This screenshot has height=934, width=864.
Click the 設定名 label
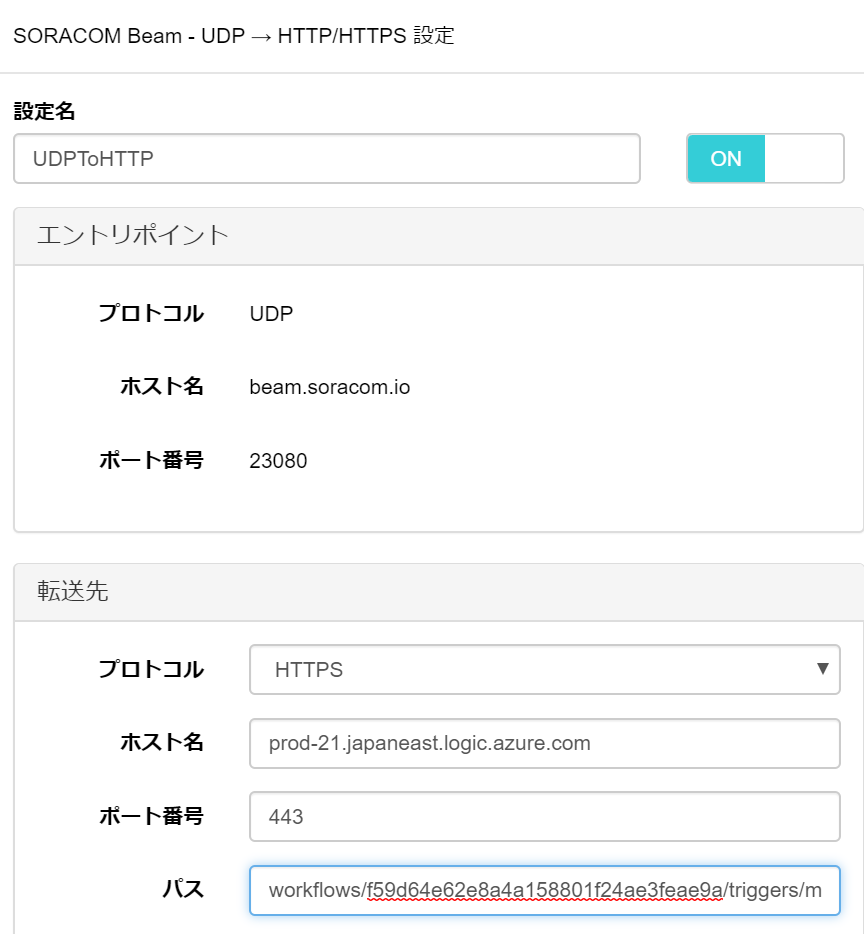pyautogui.click(x=45, y=112)
